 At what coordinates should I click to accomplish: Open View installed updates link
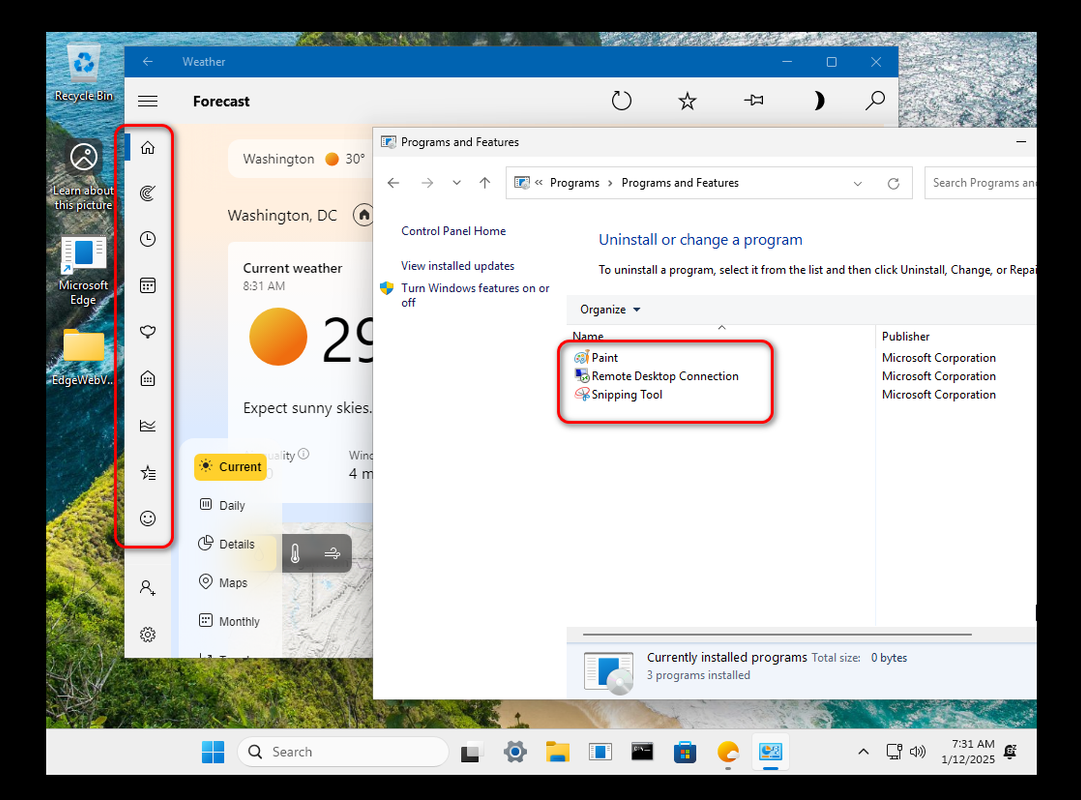[x=458, y=266]
